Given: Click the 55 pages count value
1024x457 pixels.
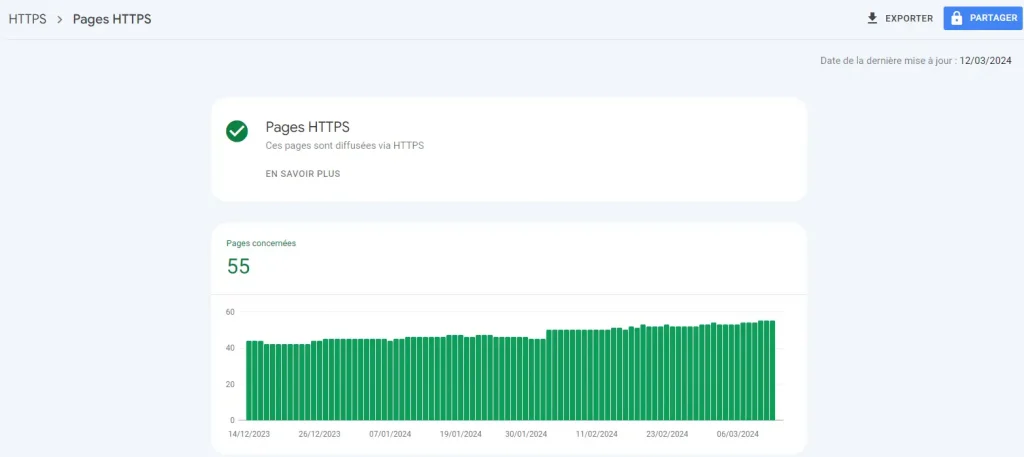Looking at the screenshot, I should click(x=238, y=266).
